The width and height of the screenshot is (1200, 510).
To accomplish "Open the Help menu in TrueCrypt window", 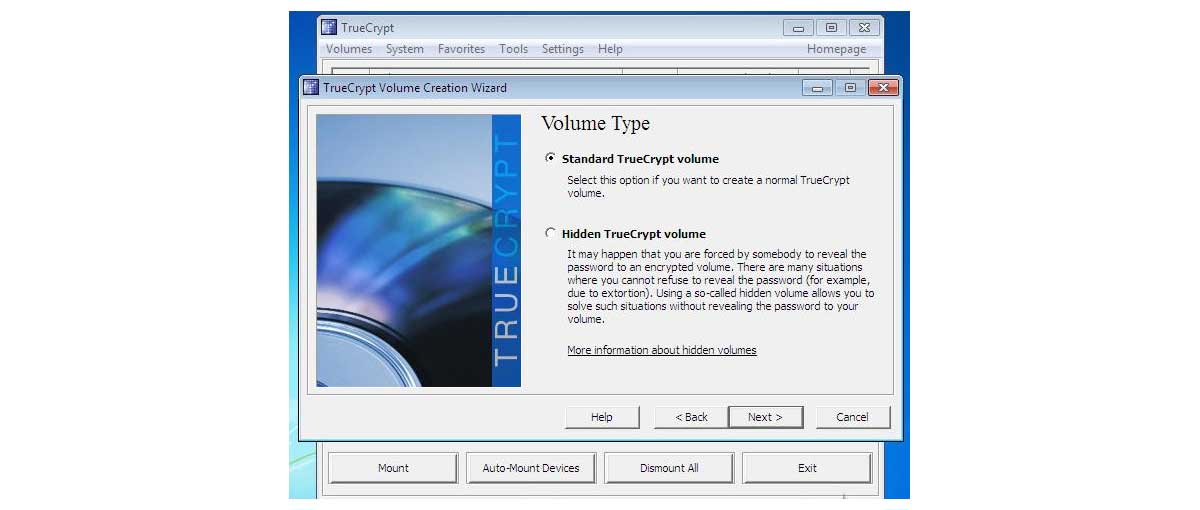I will click(610, 49).
